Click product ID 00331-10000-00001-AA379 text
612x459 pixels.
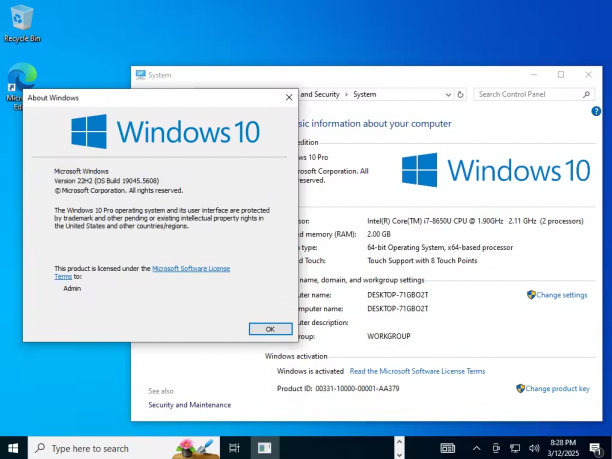tap(357, 389)
